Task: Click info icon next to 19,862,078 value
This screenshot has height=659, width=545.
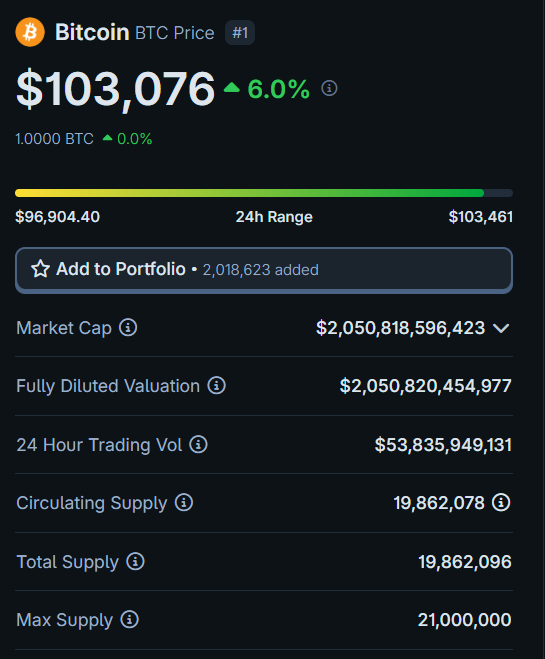Action: pos(501,502)
